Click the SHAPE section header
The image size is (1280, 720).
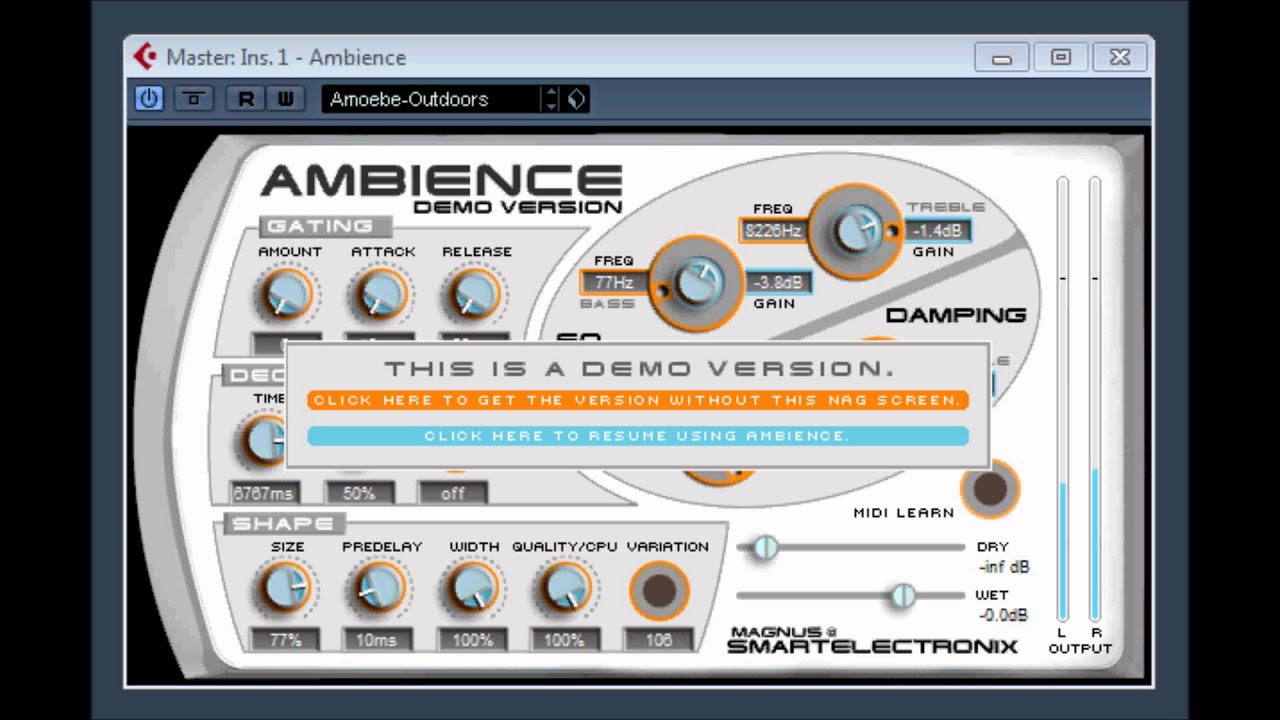tap(283, 523)
